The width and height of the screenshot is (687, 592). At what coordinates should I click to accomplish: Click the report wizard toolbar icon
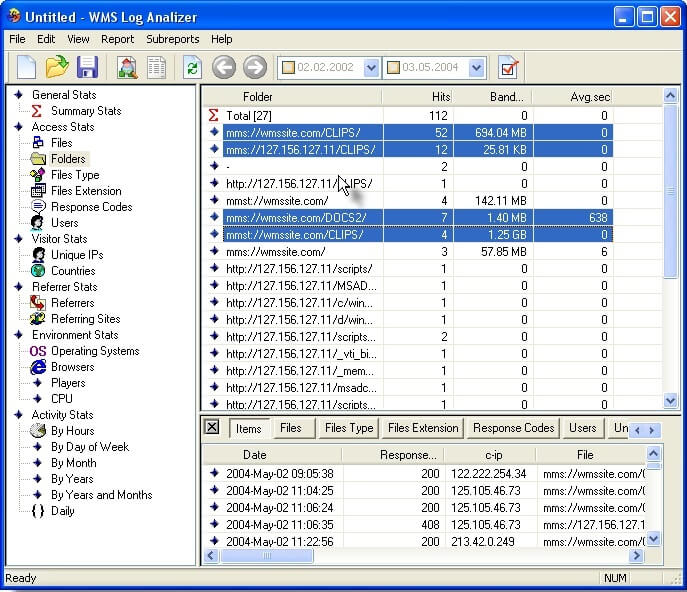[127, 68]
